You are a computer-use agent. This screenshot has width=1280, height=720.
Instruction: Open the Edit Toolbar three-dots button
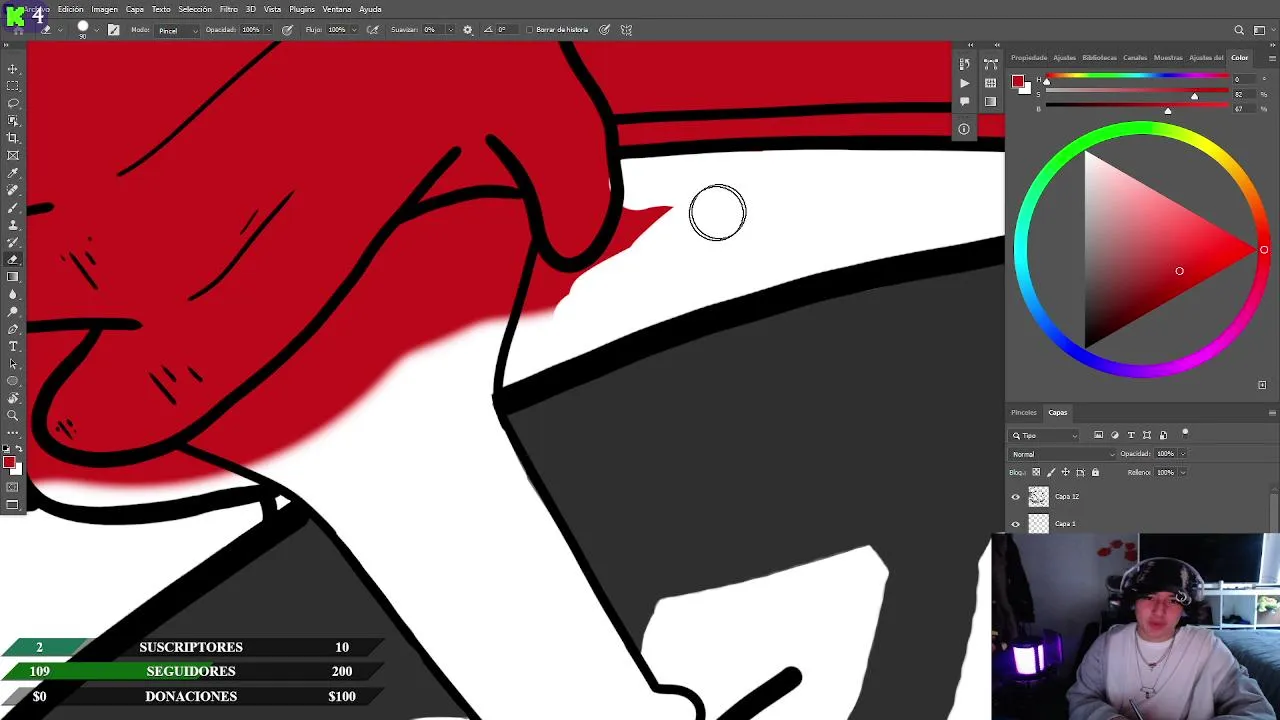point(13,432)
